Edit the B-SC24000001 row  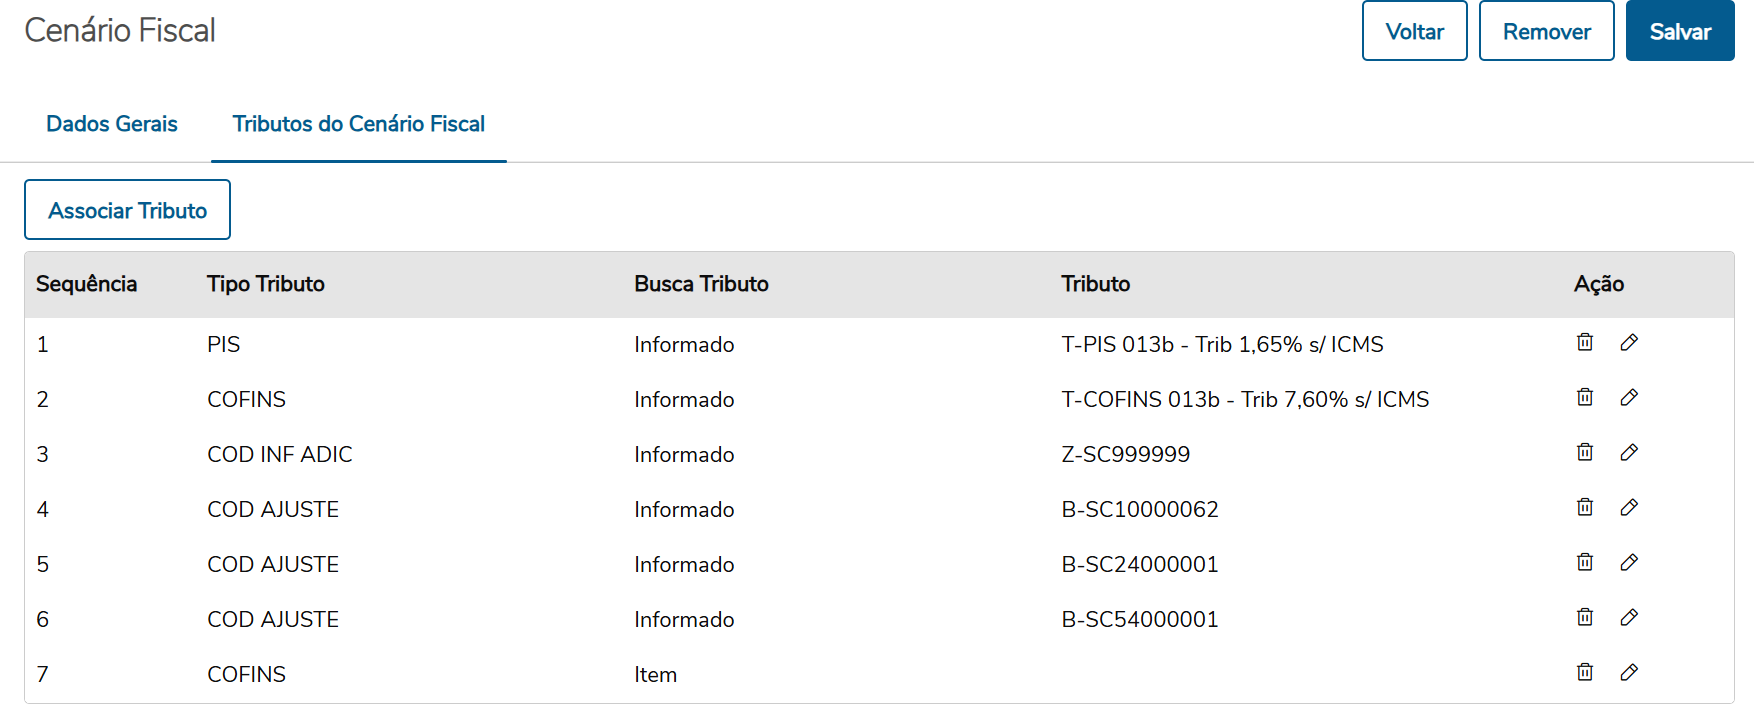click(1629, 563)
